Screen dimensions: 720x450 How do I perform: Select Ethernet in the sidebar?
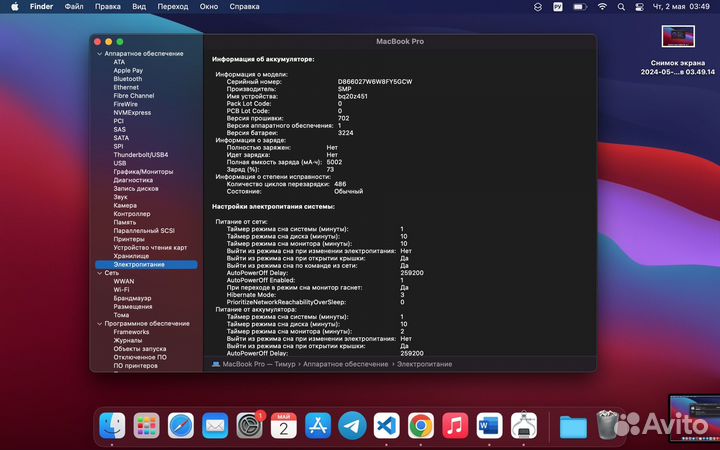[x=126, y=87]
